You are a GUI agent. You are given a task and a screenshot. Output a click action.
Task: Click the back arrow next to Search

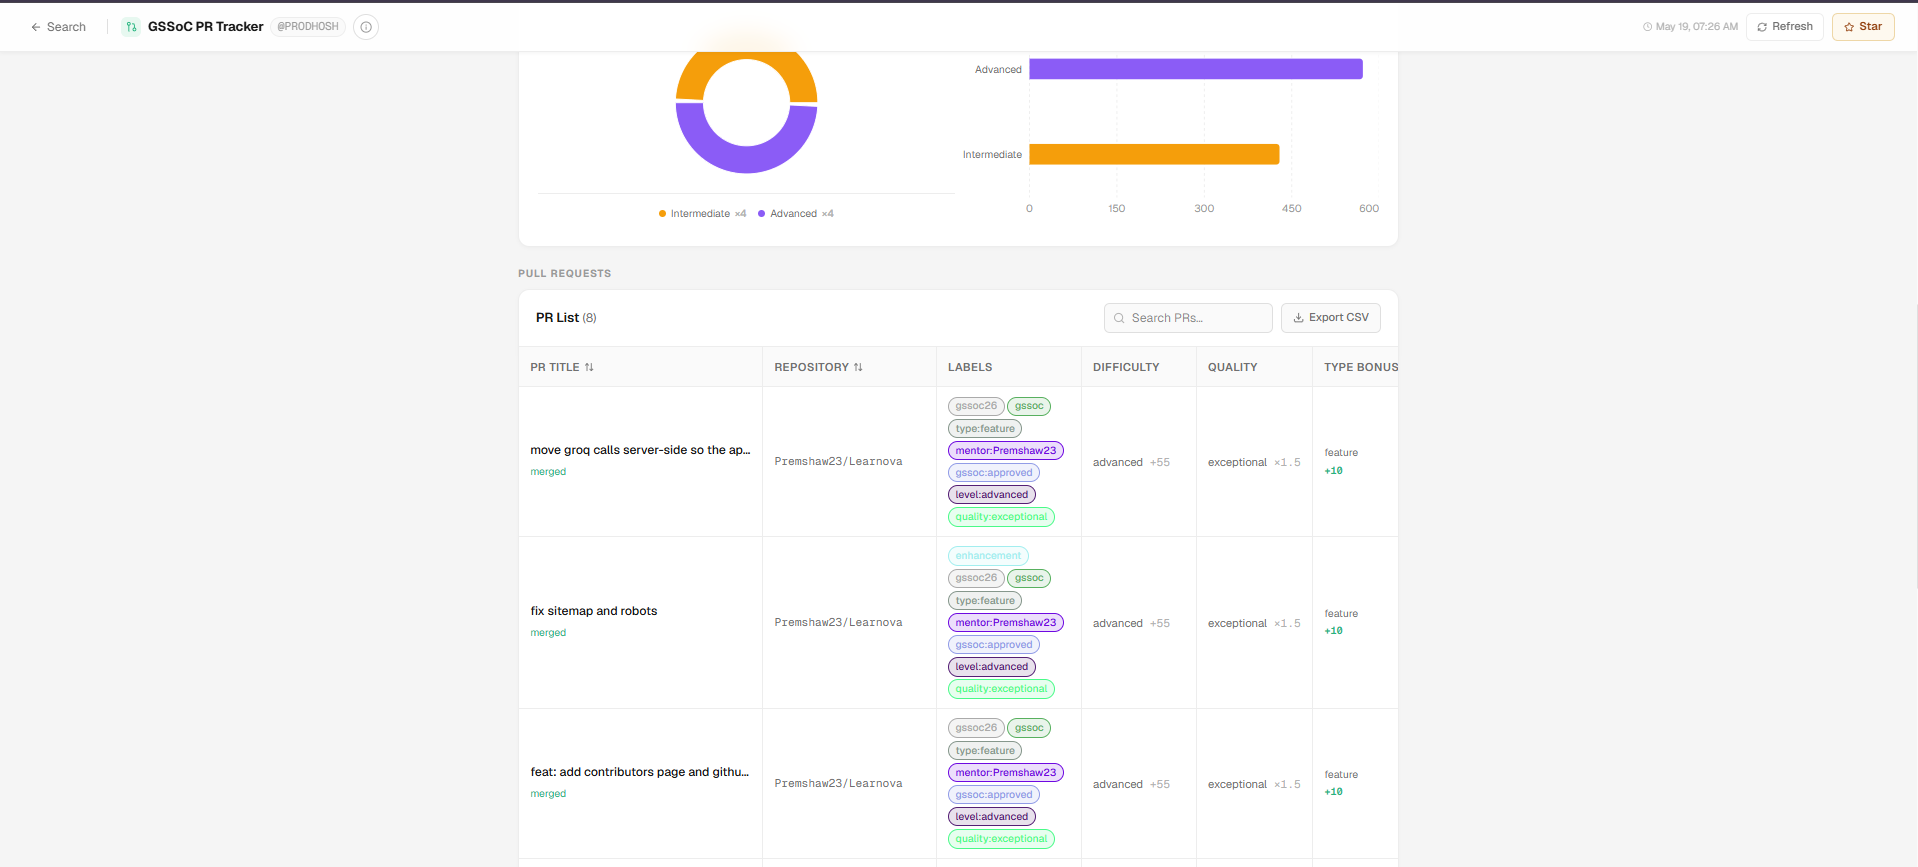(x=36, y=27)
